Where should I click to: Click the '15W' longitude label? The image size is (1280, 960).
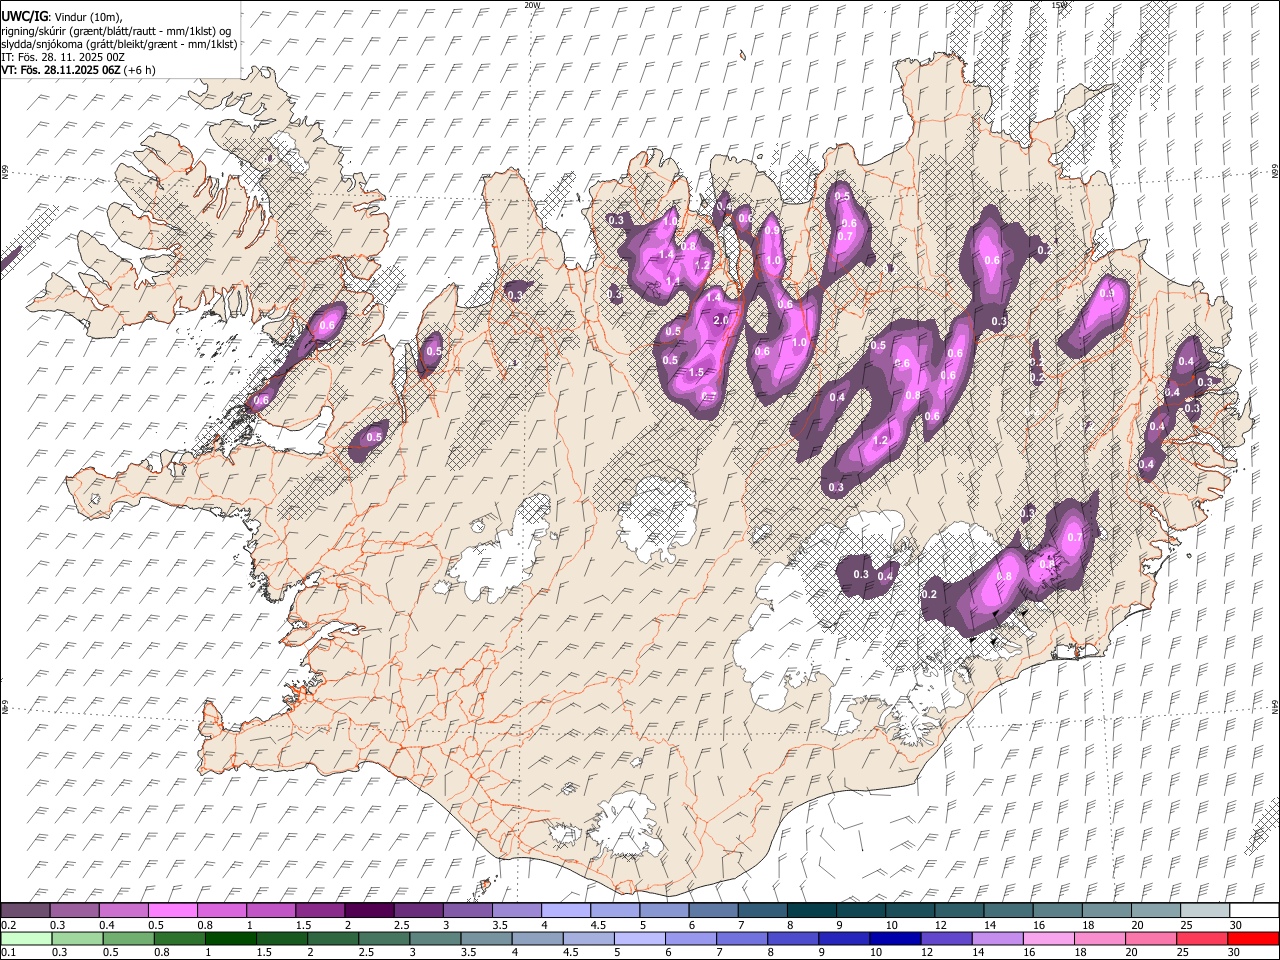[x=1059, y=5]
